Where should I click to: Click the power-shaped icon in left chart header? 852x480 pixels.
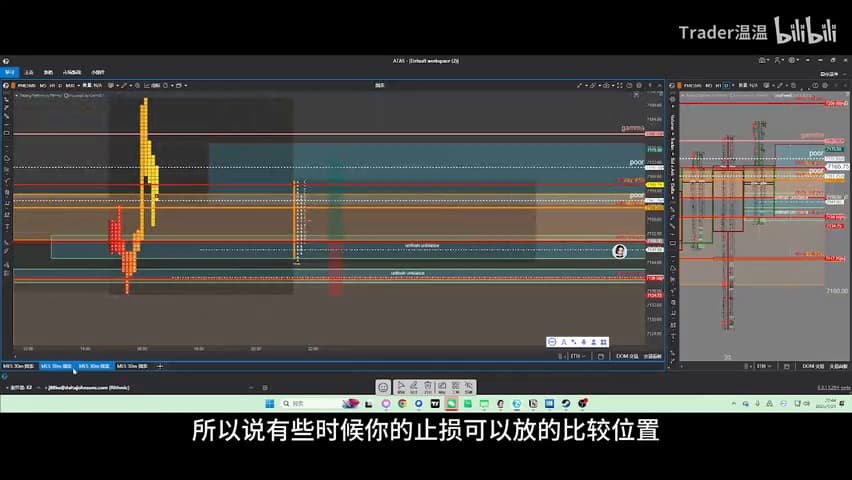629,85
